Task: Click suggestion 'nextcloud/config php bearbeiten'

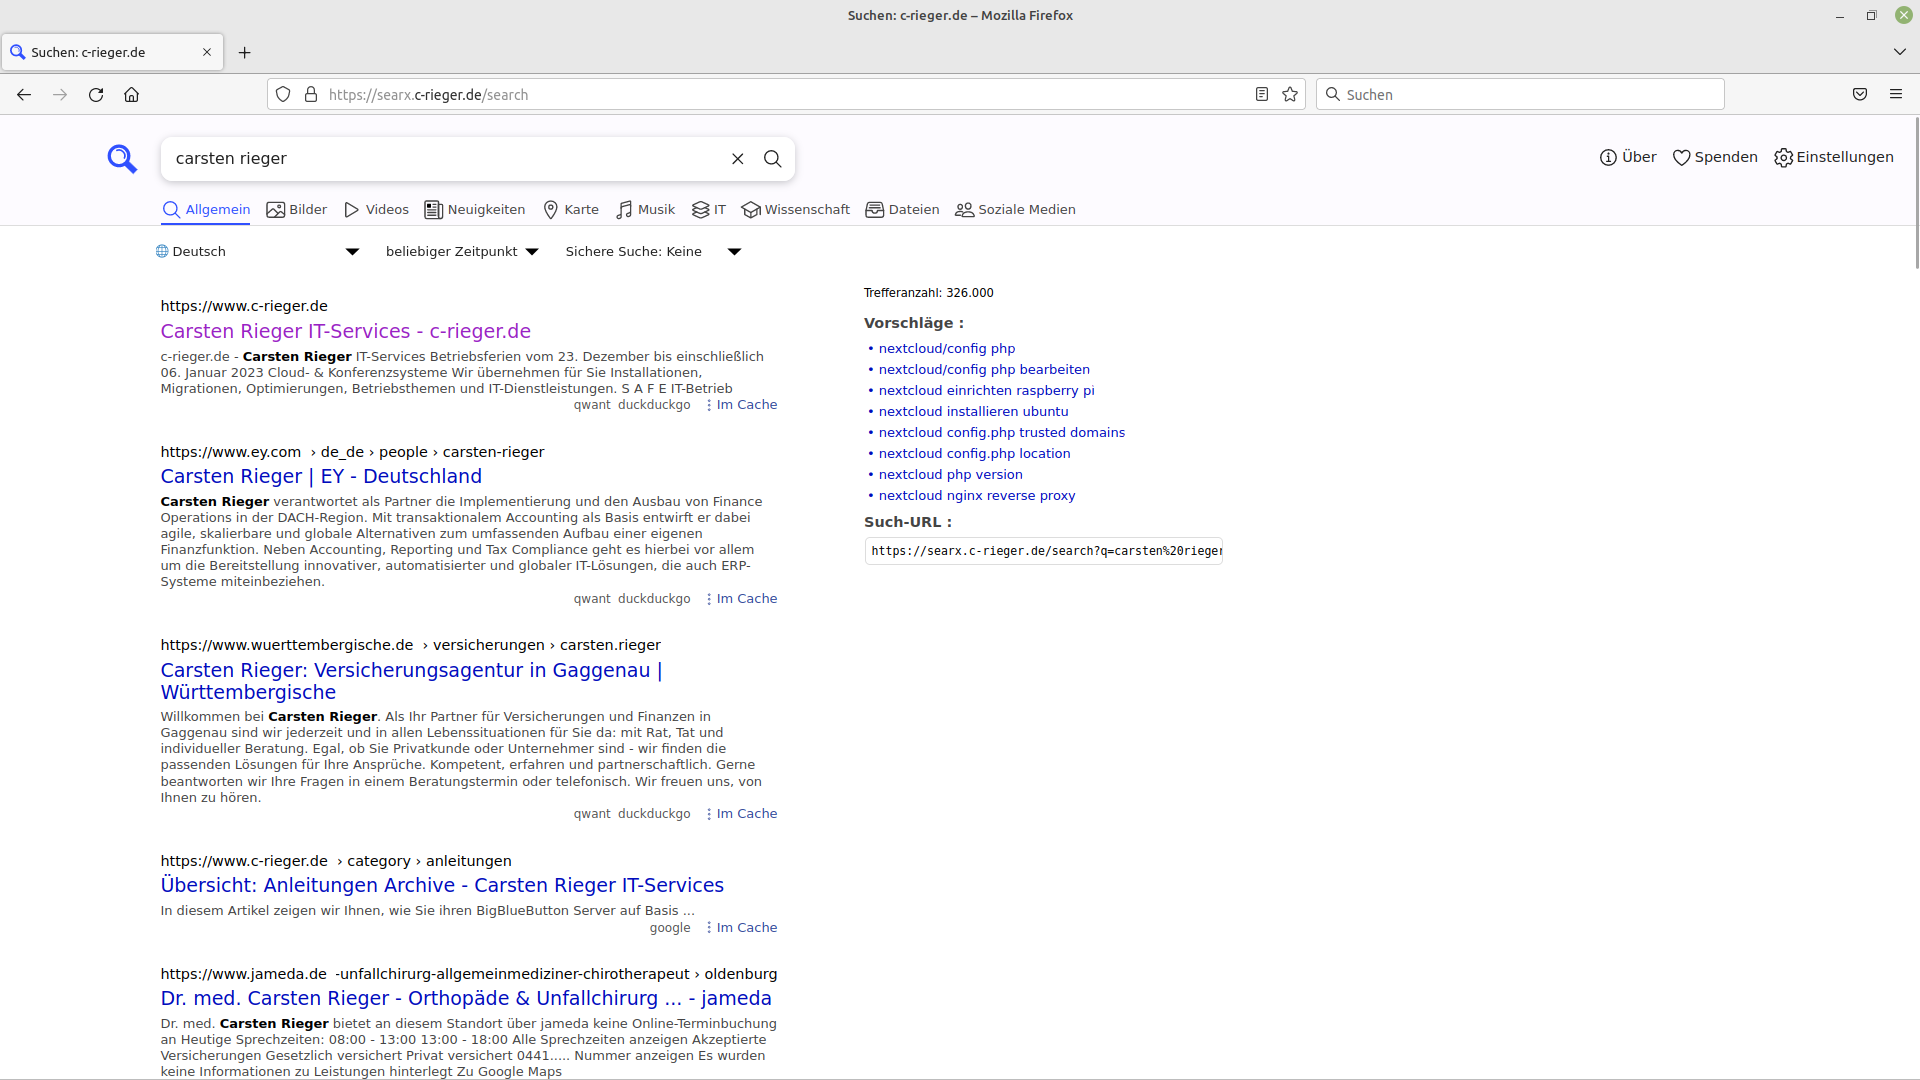Action: (x=984, y=369)
